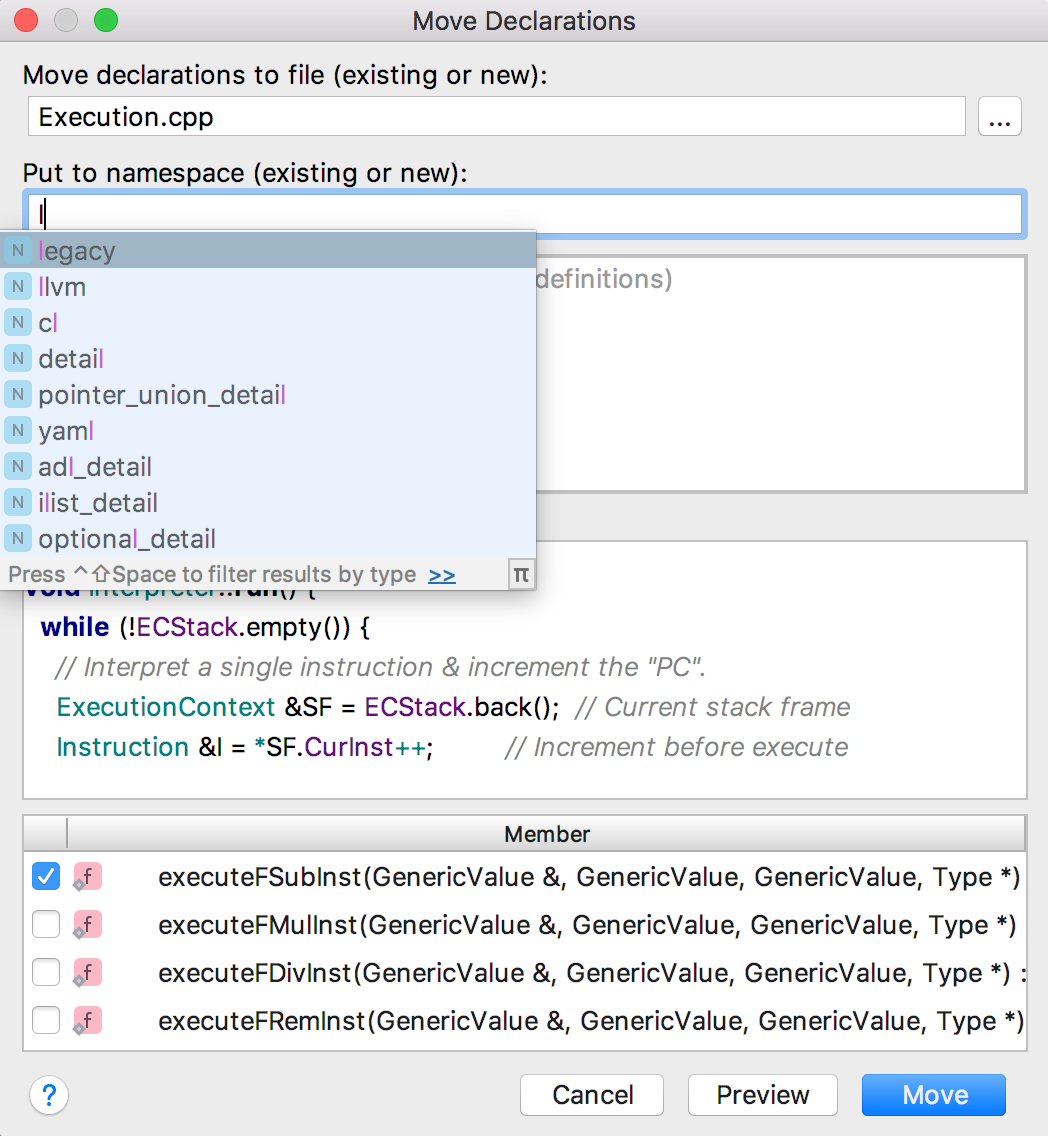The image size is (1048, 1136).
Task: Check the executeFRemInst member checkbox
Action: [46, 1020]
